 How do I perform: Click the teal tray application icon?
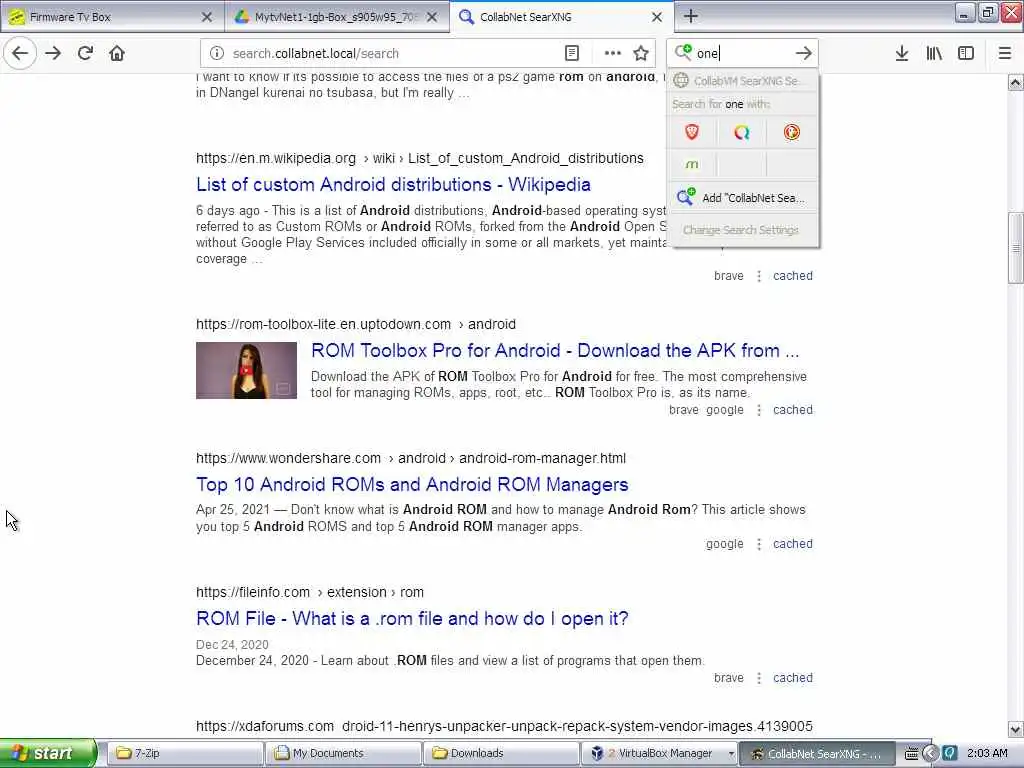point(950,754)
